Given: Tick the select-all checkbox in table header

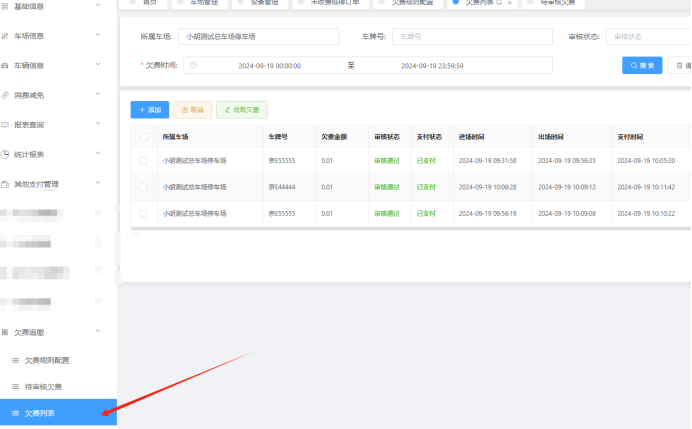Looking at the screenshot, I should (144, 137).
